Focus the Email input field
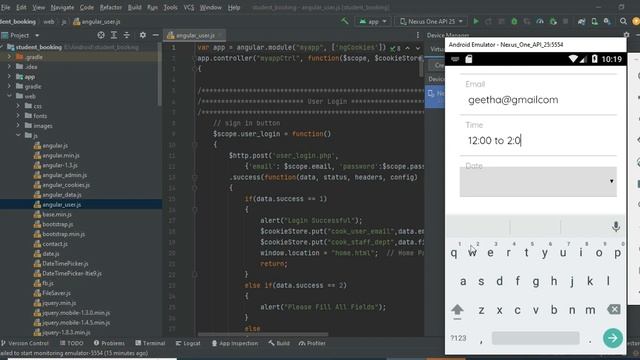 pos(538,100)
